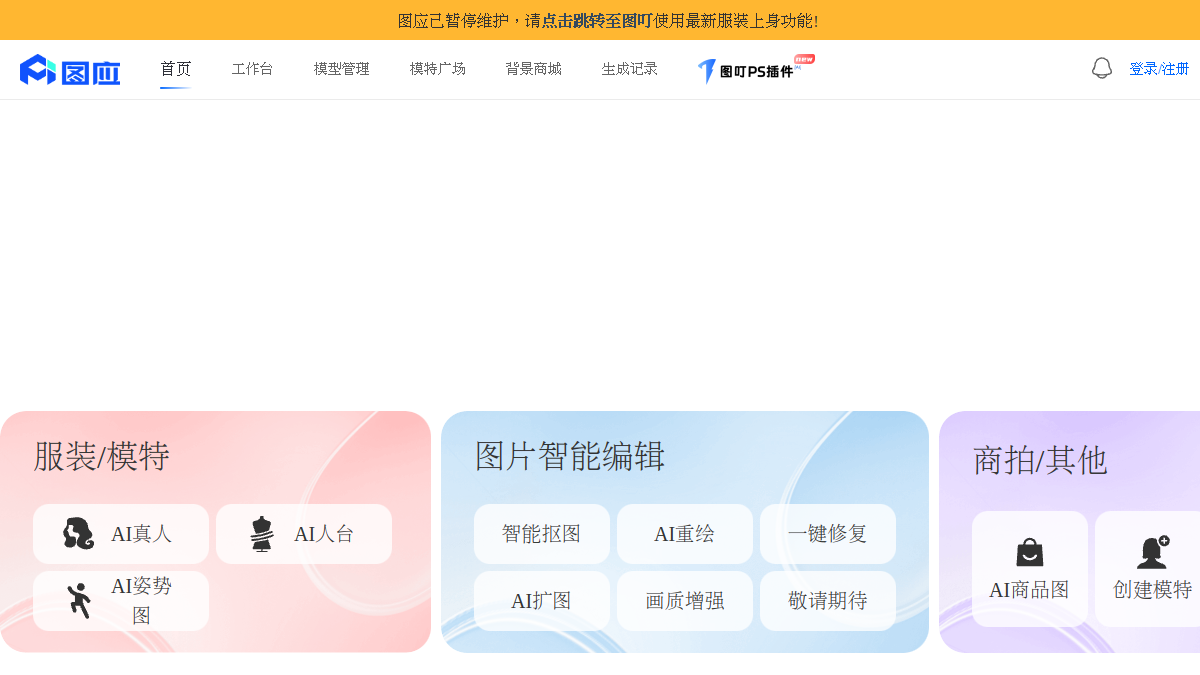This screenshot has height=675, width=1200.
Task: Open the 图叮PS插件 plugin badge
Action: (756, 69)
